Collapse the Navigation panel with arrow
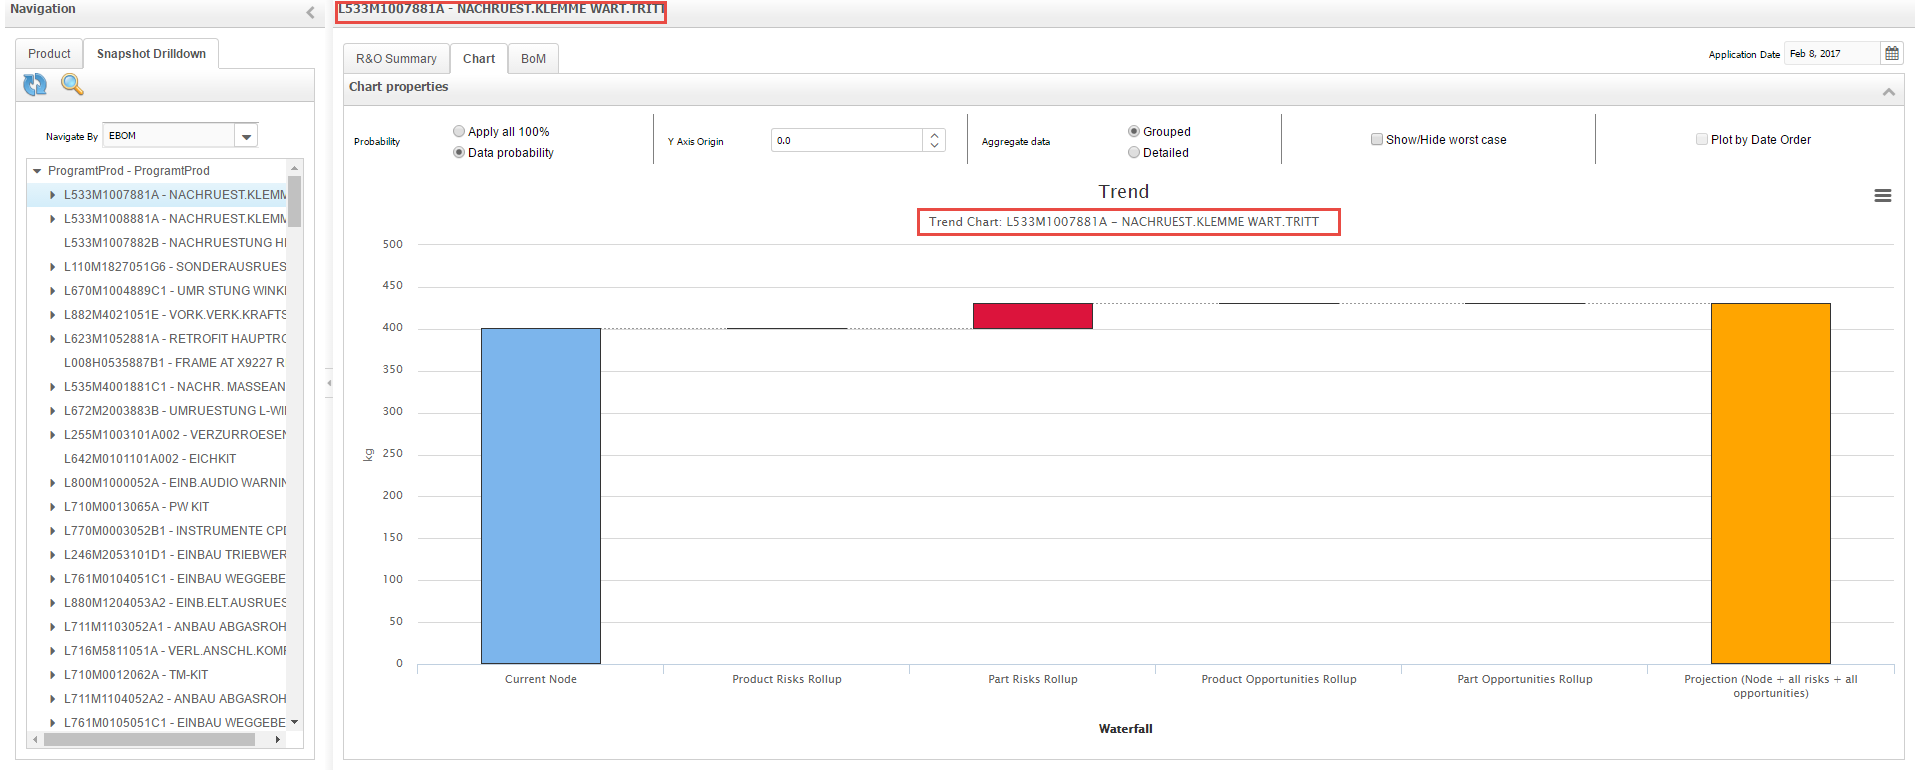The height and width of the screenshot is (770, 1917). pyautogui.click(x=310, y=12)
